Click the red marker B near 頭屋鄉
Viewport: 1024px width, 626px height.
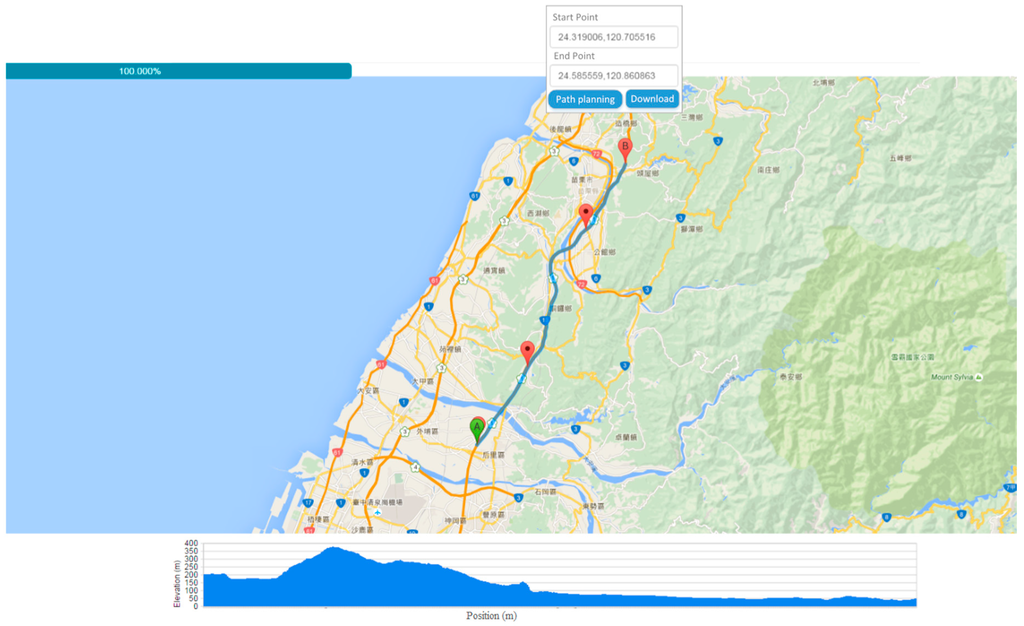625,149
